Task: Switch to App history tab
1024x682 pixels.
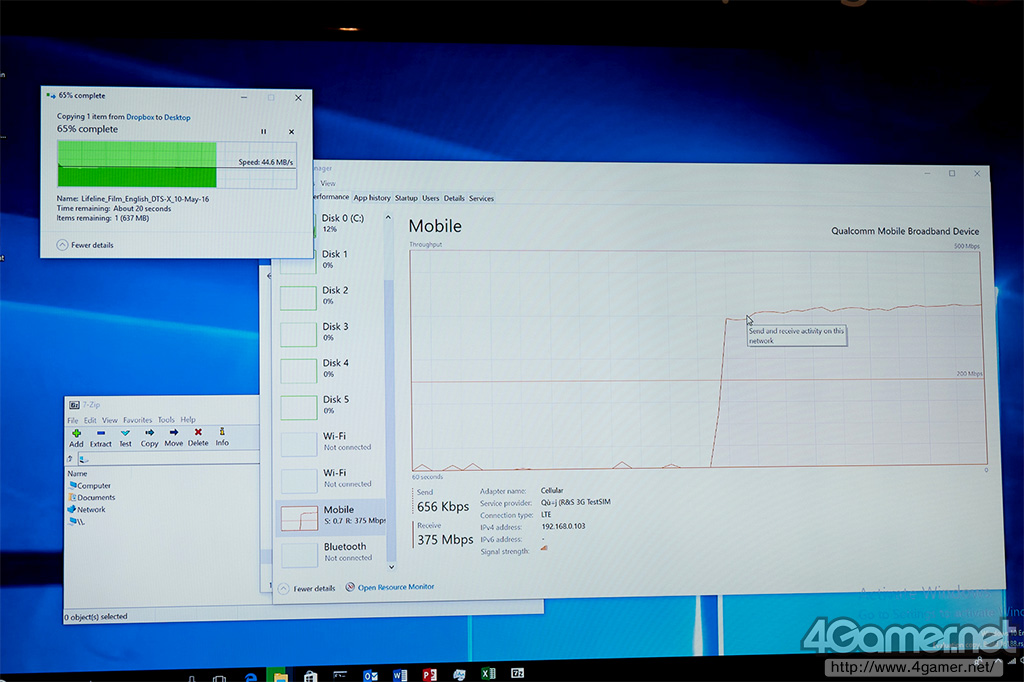Action: coord(372,198)
